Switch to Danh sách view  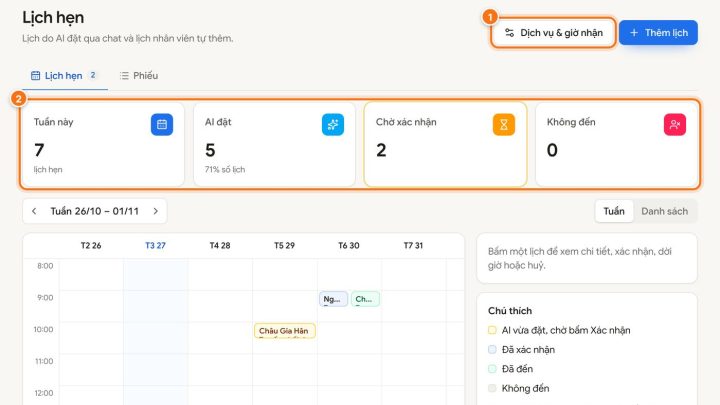coord(664,211)
